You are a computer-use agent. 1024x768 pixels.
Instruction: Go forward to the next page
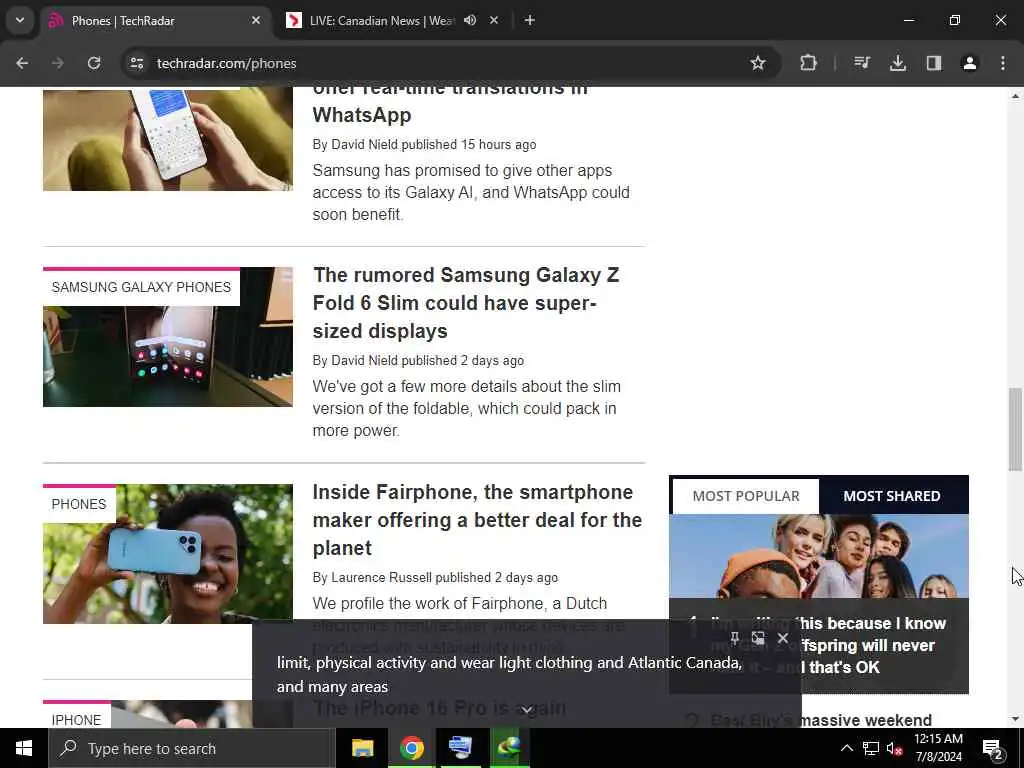click(x=57, y=63)
